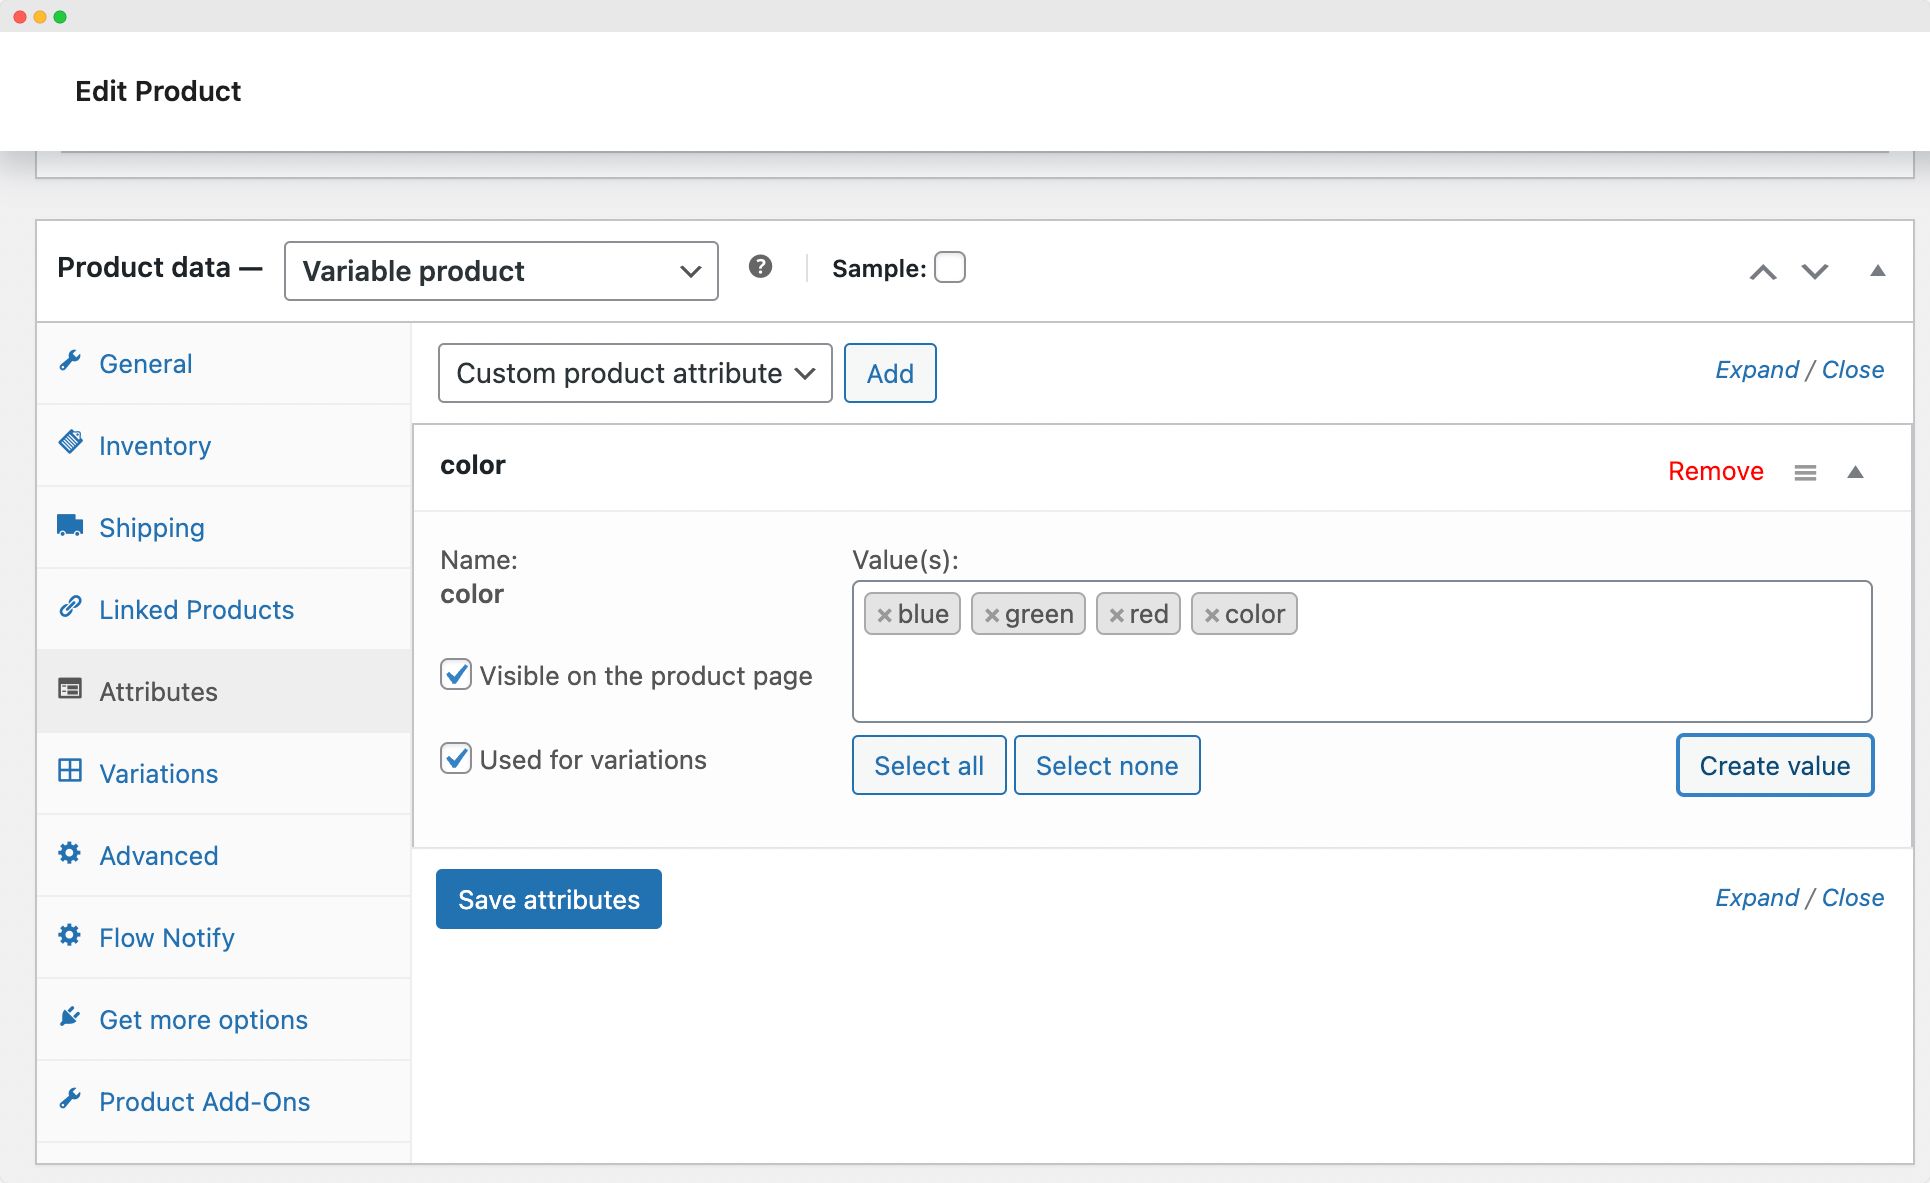Click the grid icon next to Variations

click(70, 770)
